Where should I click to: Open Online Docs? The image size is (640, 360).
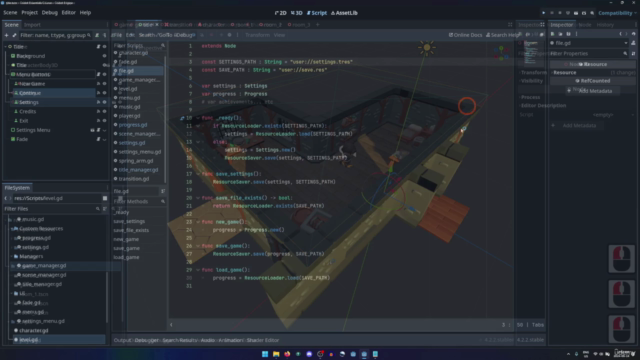(x=465, y=35)
